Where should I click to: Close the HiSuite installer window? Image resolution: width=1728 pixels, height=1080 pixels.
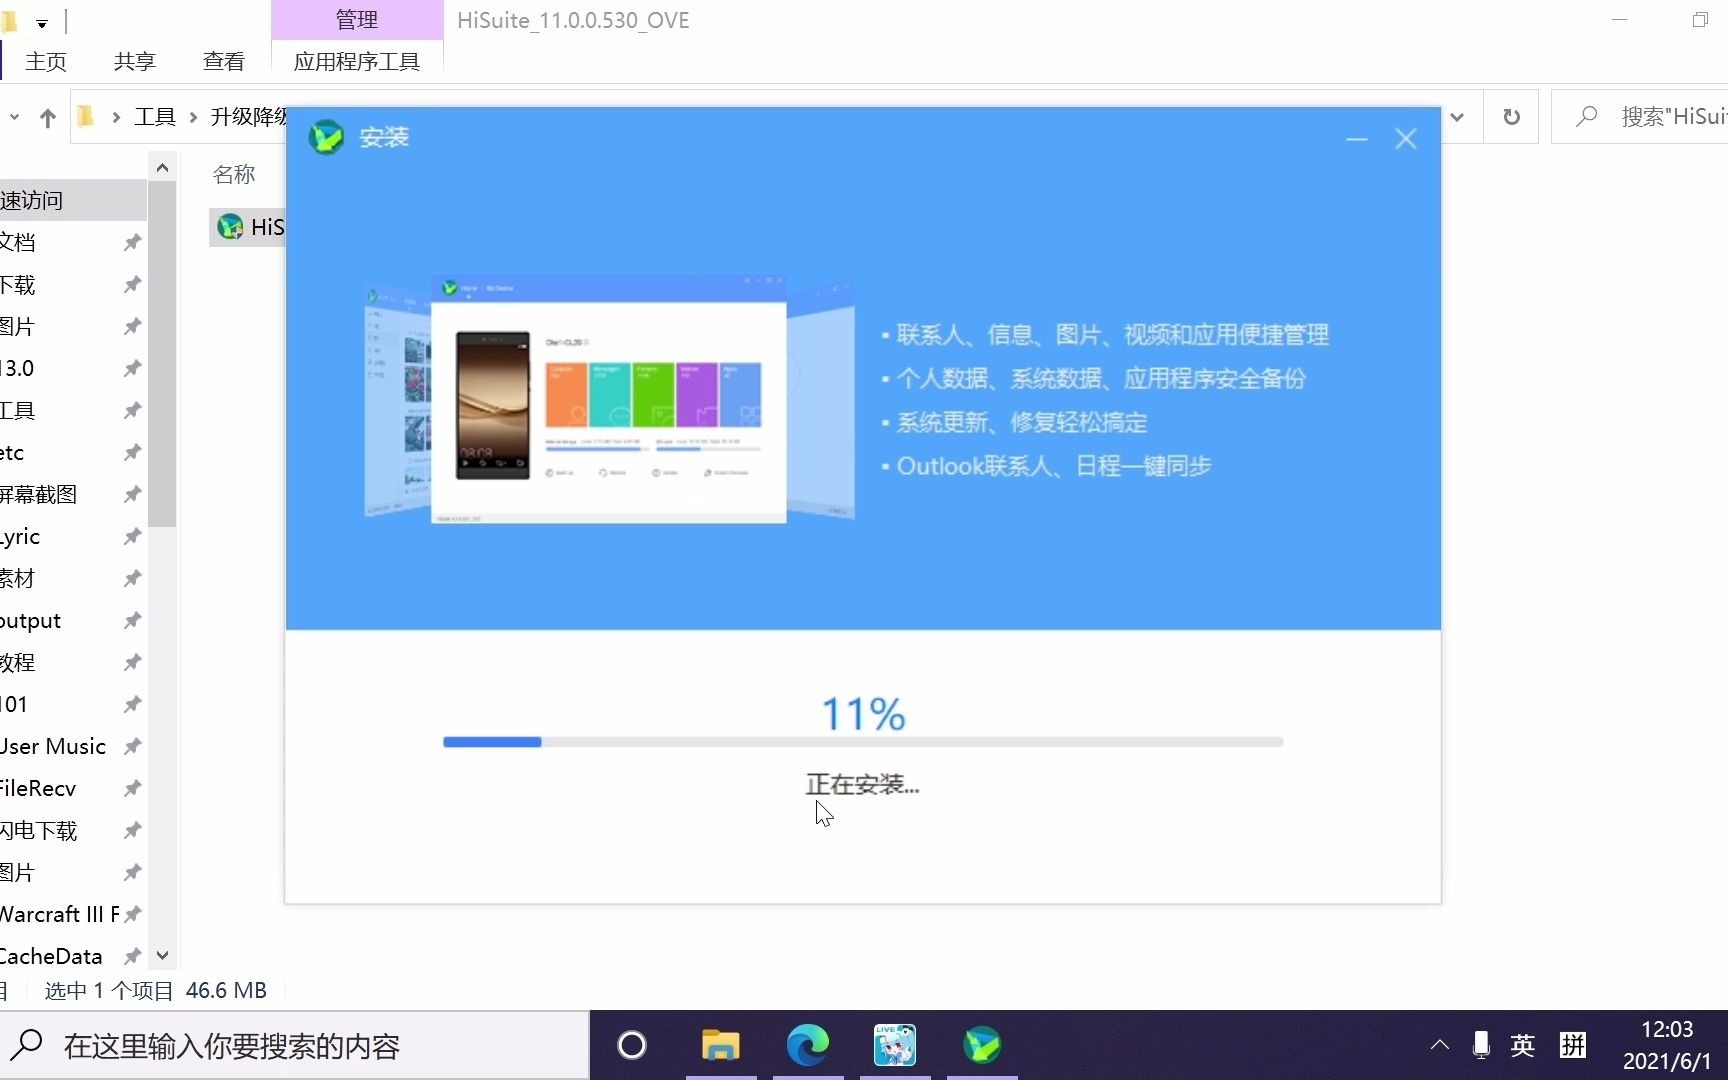pos(1405,139)
